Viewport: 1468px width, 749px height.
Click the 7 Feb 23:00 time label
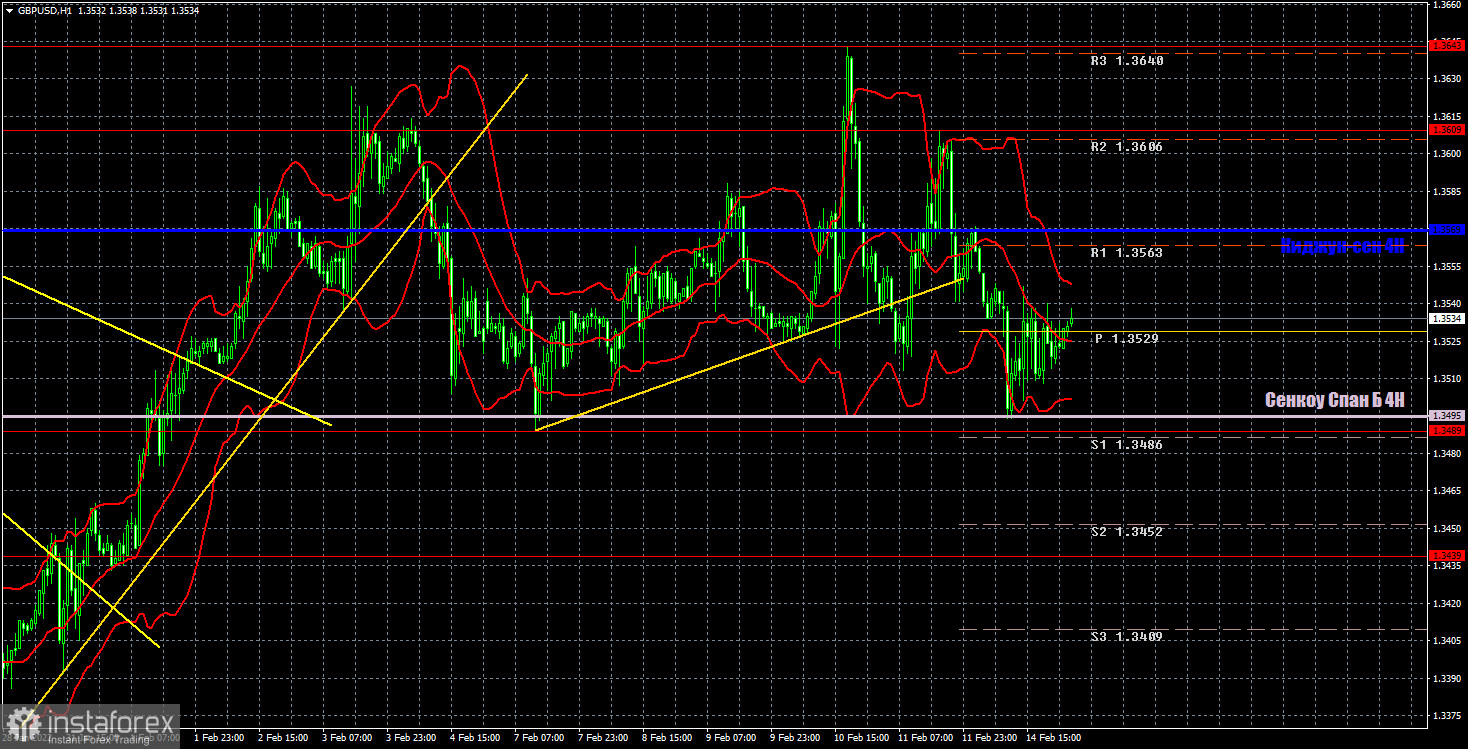click(602, 738)
